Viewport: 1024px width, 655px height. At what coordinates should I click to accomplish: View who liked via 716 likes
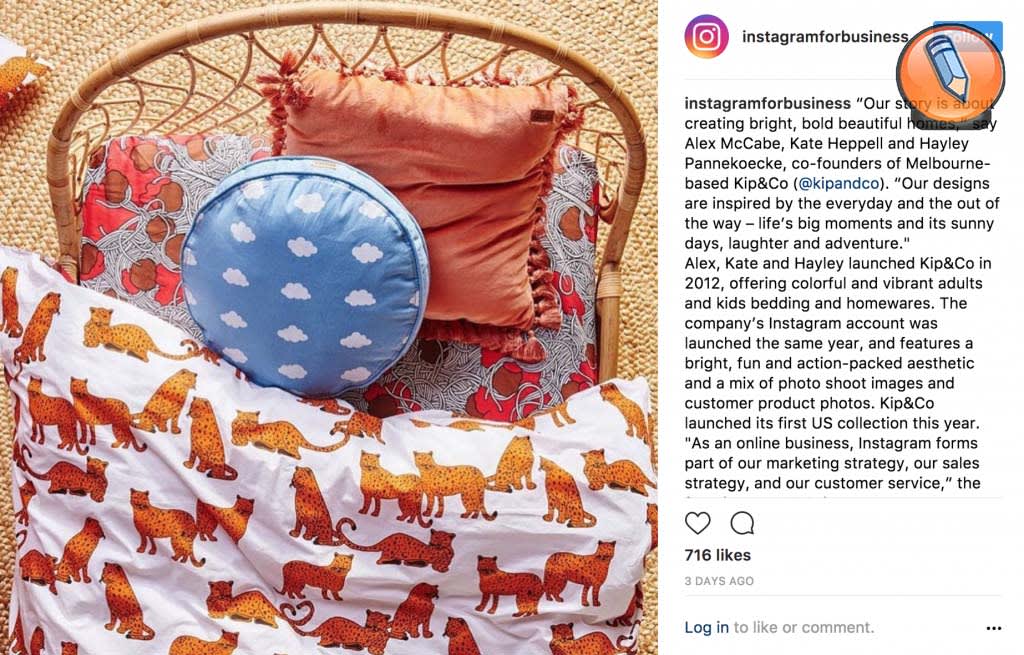[x=718, y=555]
